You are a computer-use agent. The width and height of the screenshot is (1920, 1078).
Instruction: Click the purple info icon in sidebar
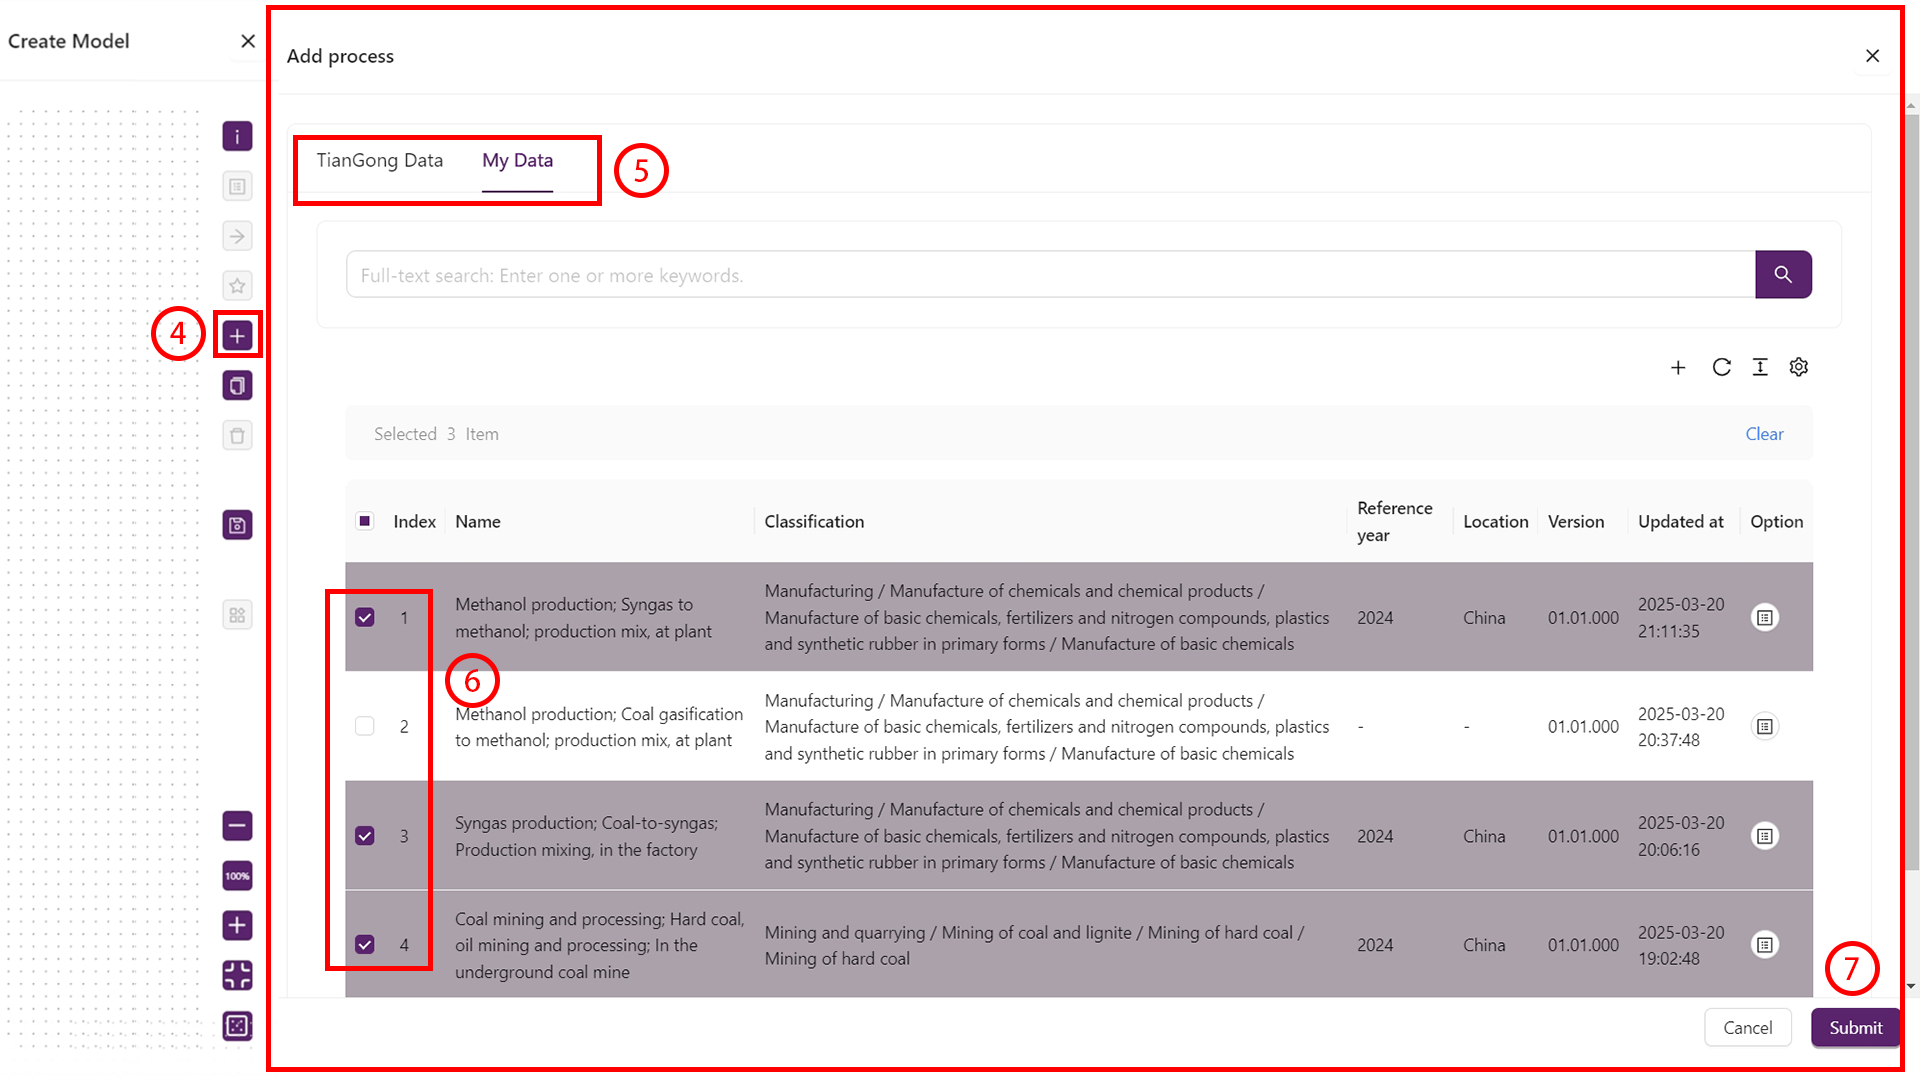[237, 136]
